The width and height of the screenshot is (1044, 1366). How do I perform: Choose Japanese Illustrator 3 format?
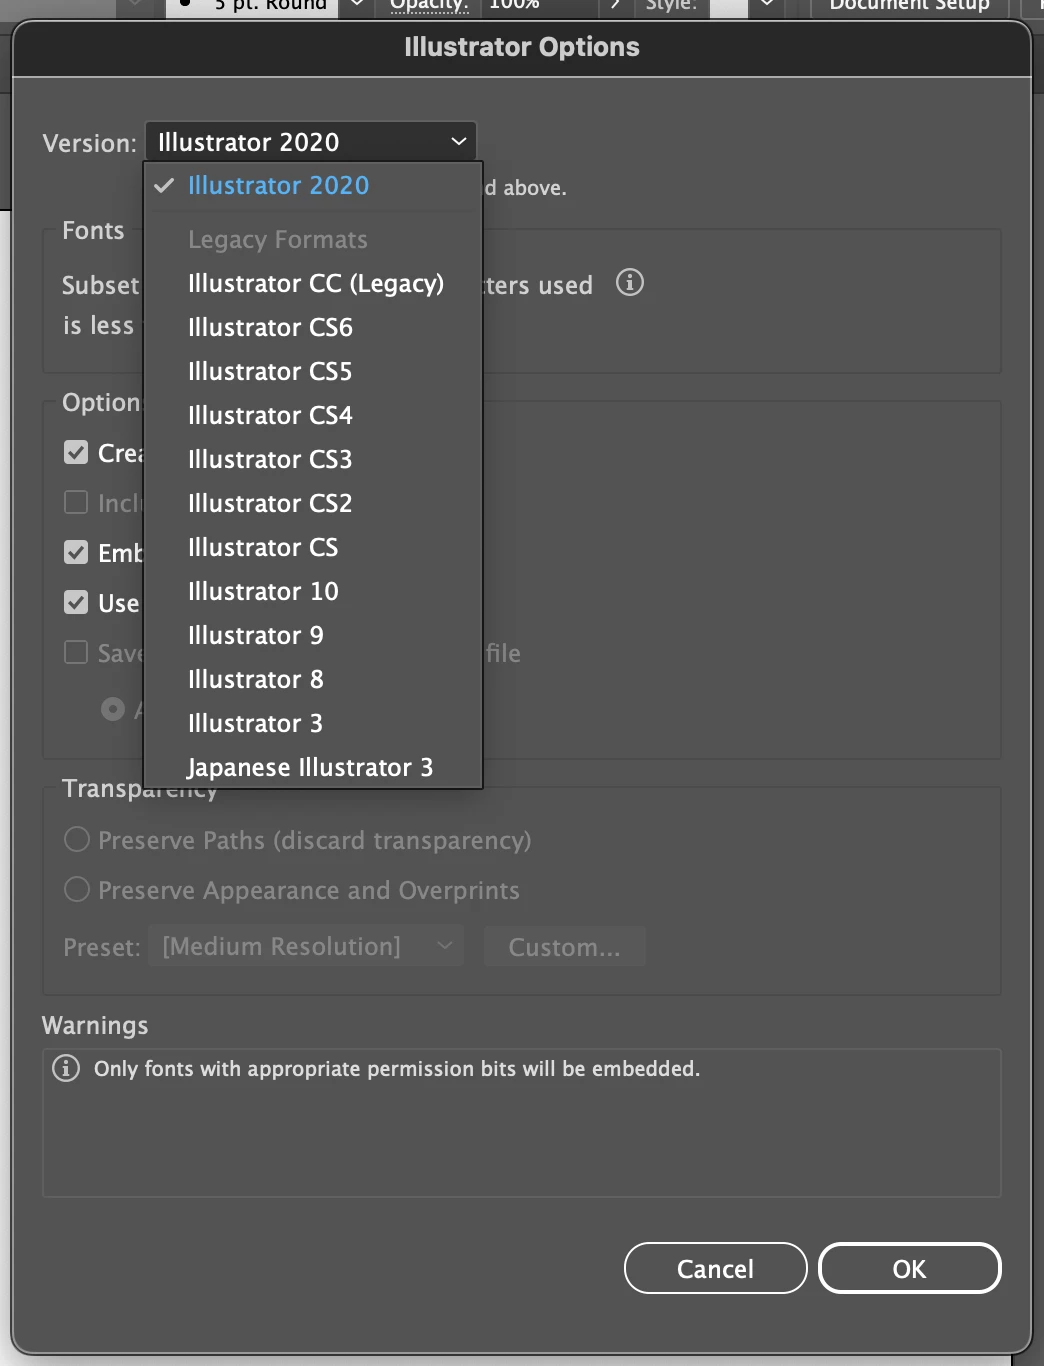[313, 768]
